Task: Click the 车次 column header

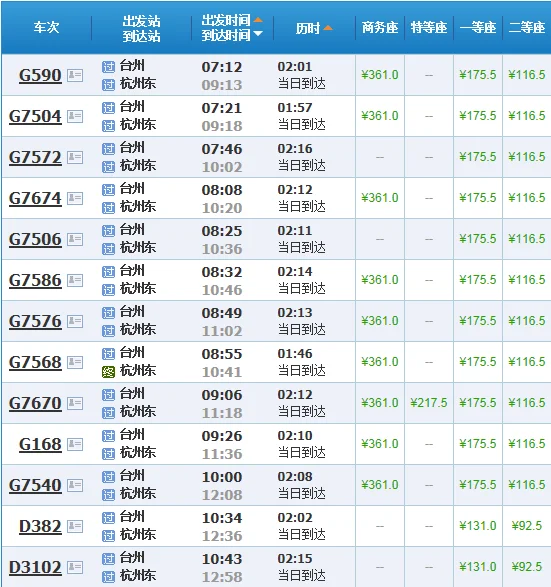Action: (46, 27)
